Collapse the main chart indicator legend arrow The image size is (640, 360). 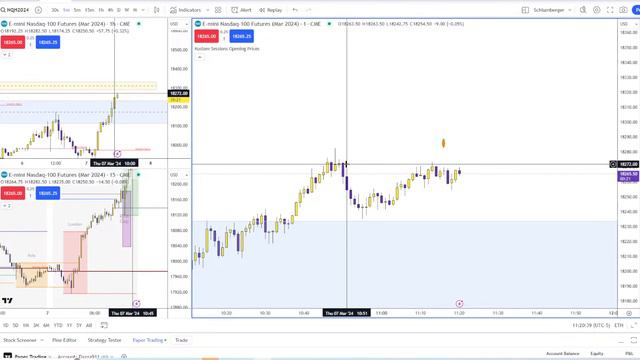(x=200, y=57)
